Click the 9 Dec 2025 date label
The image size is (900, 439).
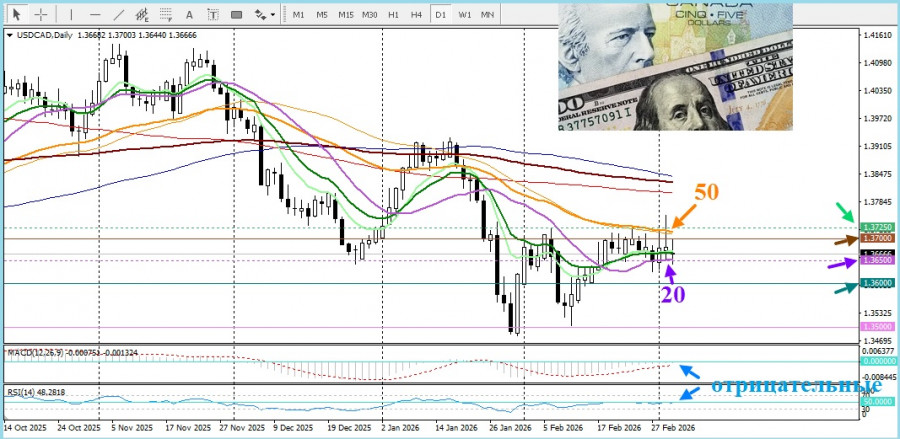click(294, 428)
